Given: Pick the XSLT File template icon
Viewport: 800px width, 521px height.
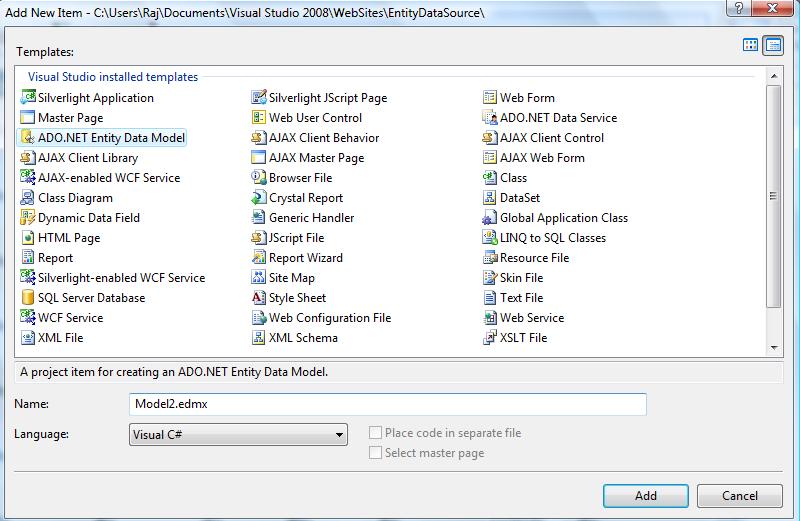Looking at the screenshot, I should click(x=490, y=337).
